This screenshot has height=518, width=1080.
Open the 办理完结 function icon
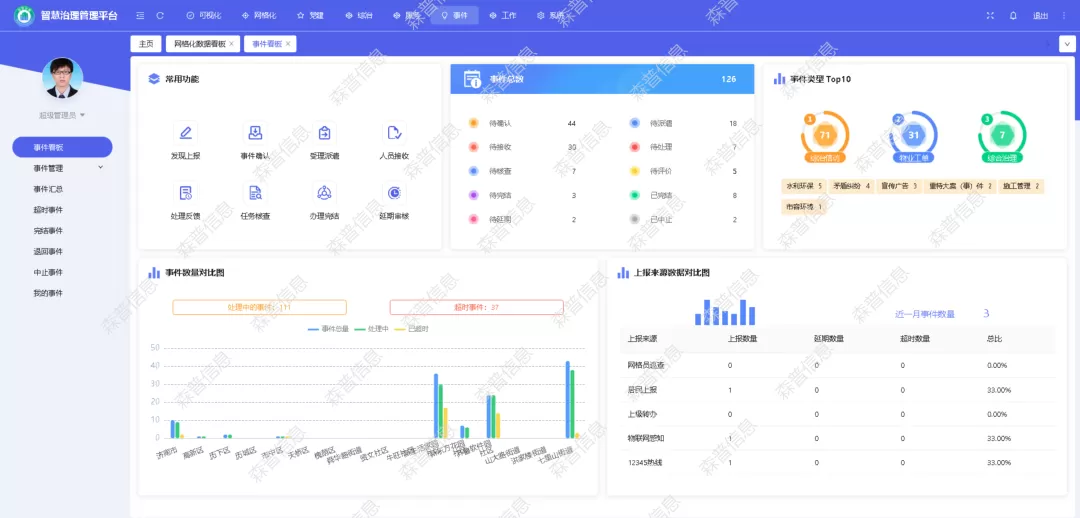tap(324, 192)
